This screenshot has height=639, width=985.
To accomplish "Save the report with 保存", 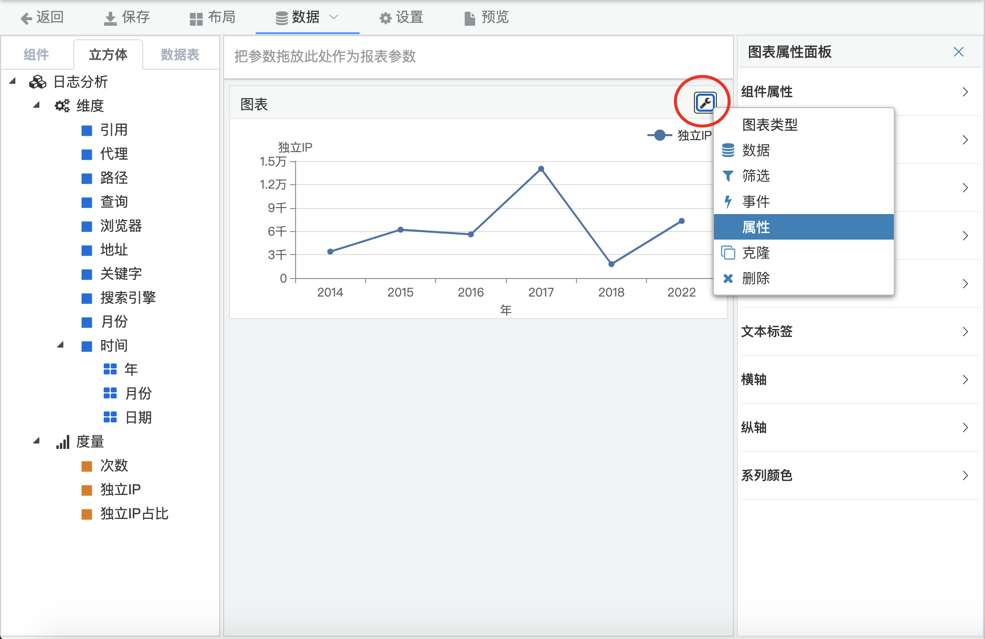I will [127, 18].
